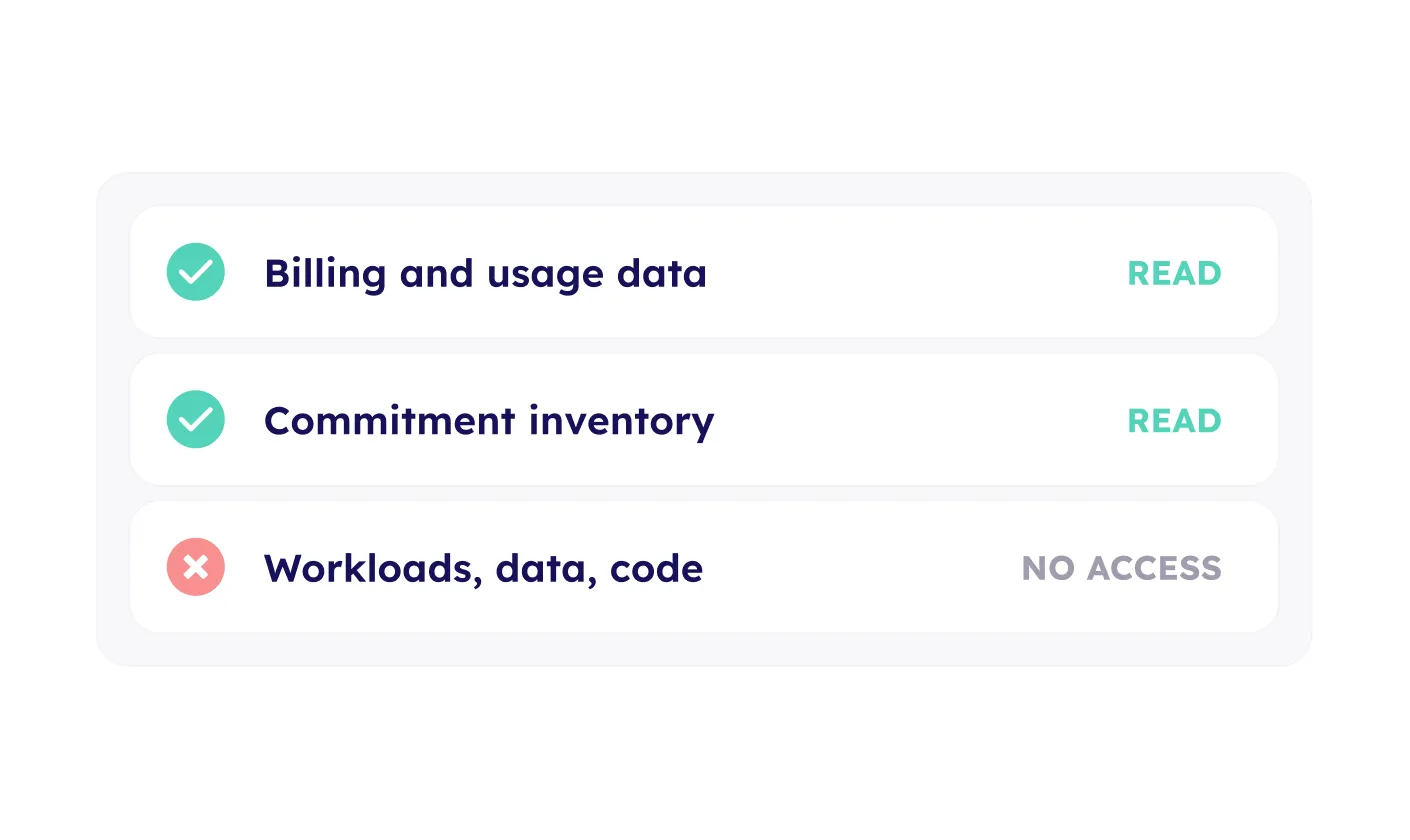Open the Billing and usage data label

click(x=485, y=274)
